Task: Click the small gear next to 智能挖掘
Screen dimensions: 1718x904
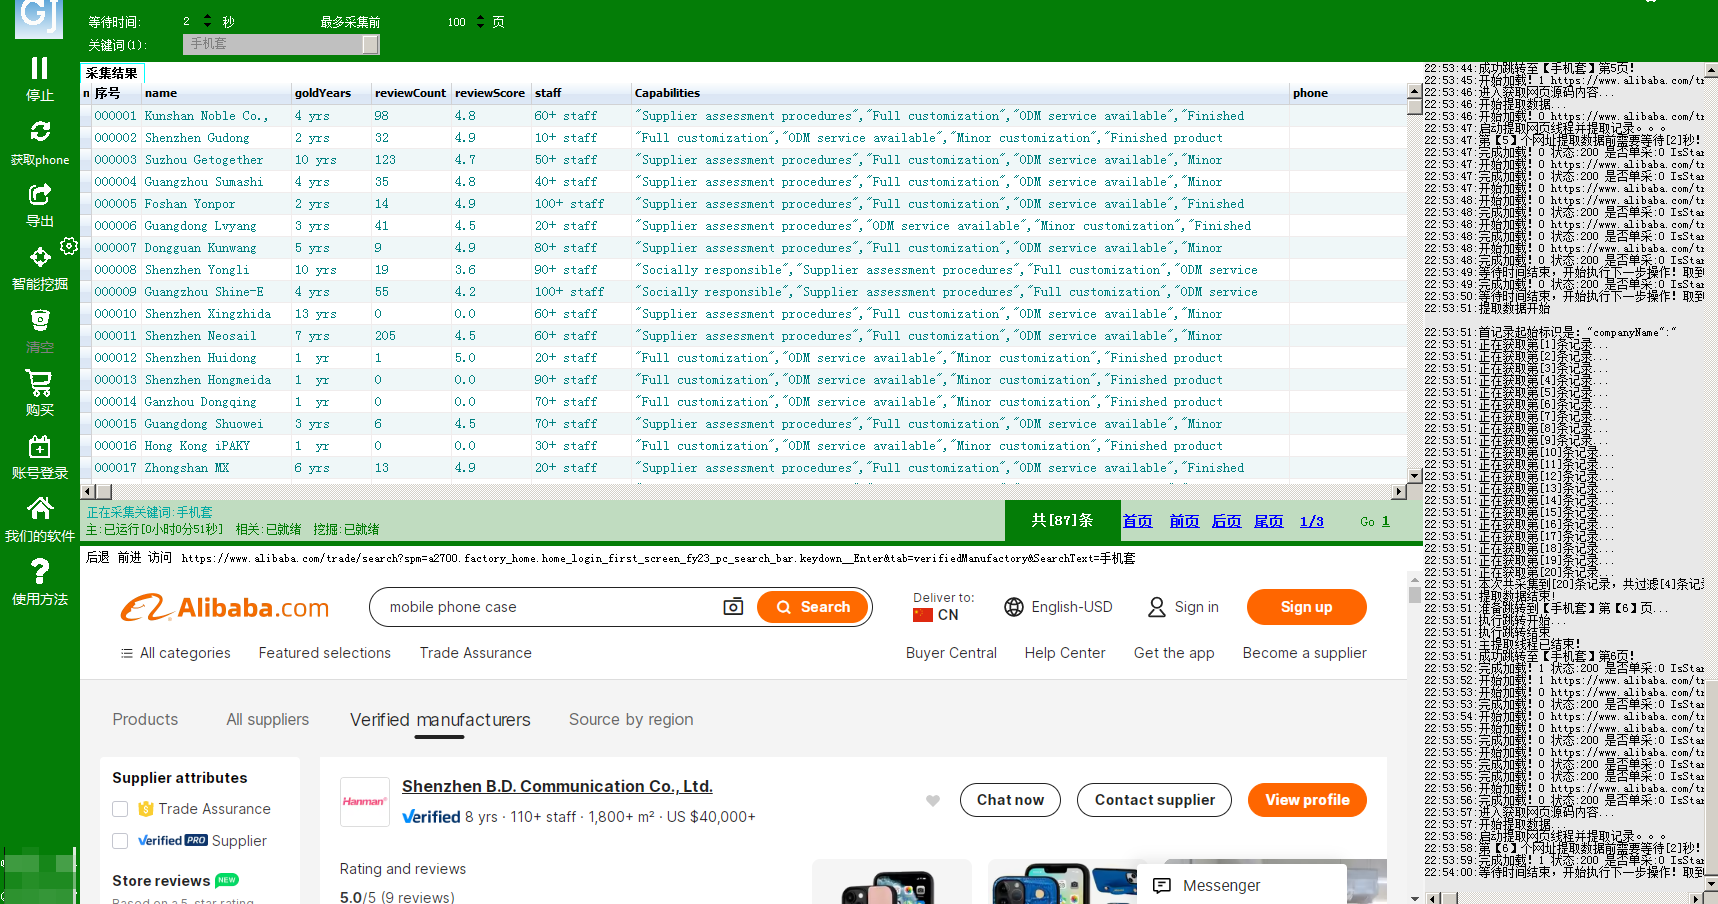Action: click(x=69, y=246)
